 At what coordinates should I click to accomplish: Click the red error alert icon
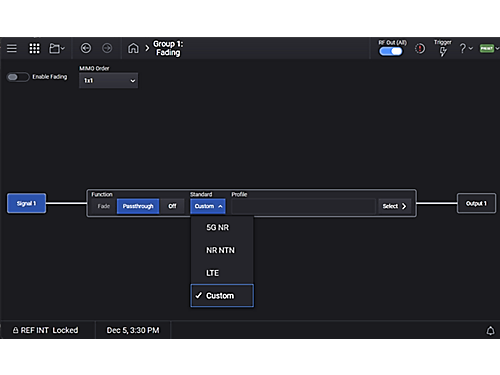[x=420, y=49]
